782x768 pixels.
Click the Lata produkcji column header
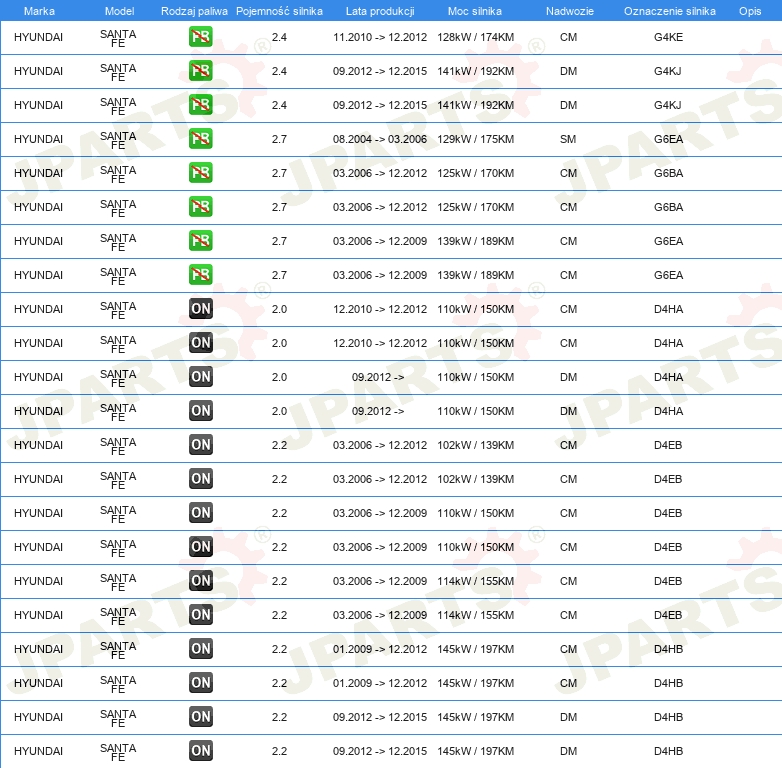pyautogui.click(x=380, y=11)
